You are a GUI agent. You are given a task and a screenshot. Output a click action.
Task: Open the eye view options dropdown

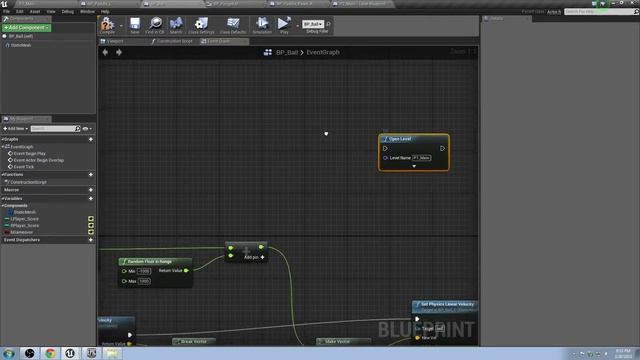coord(87,129)
